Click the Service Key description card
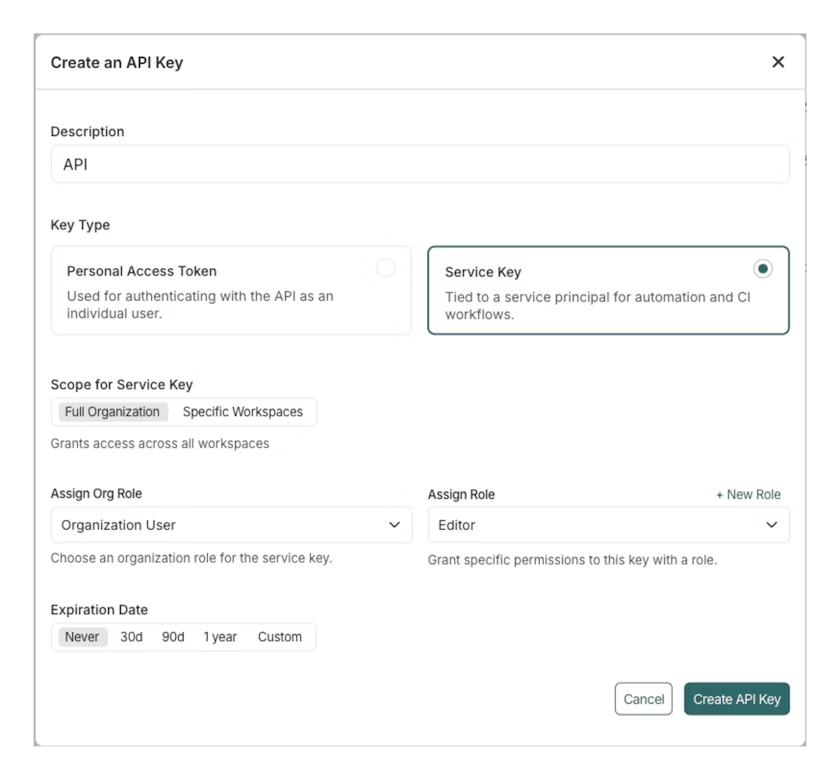Screen dimensions: 840x780 607,290
